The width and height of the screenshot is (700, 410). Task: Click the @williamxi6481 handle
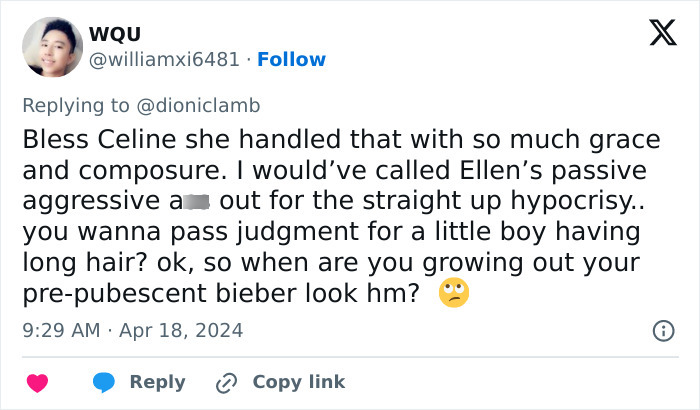(165, 60)
